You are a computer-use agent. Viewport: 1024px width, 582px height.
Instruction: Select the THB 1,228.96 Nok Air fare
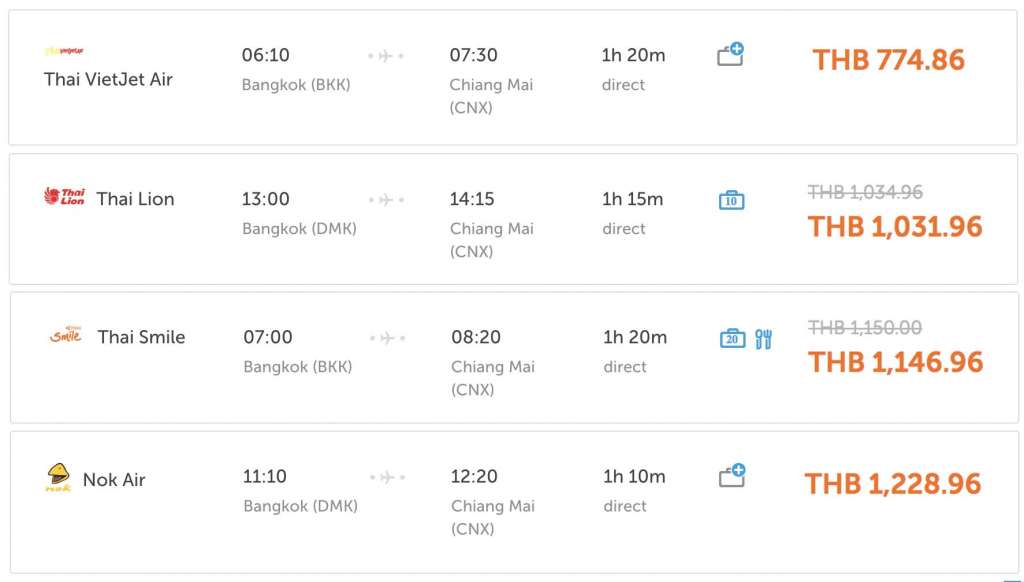893,484
